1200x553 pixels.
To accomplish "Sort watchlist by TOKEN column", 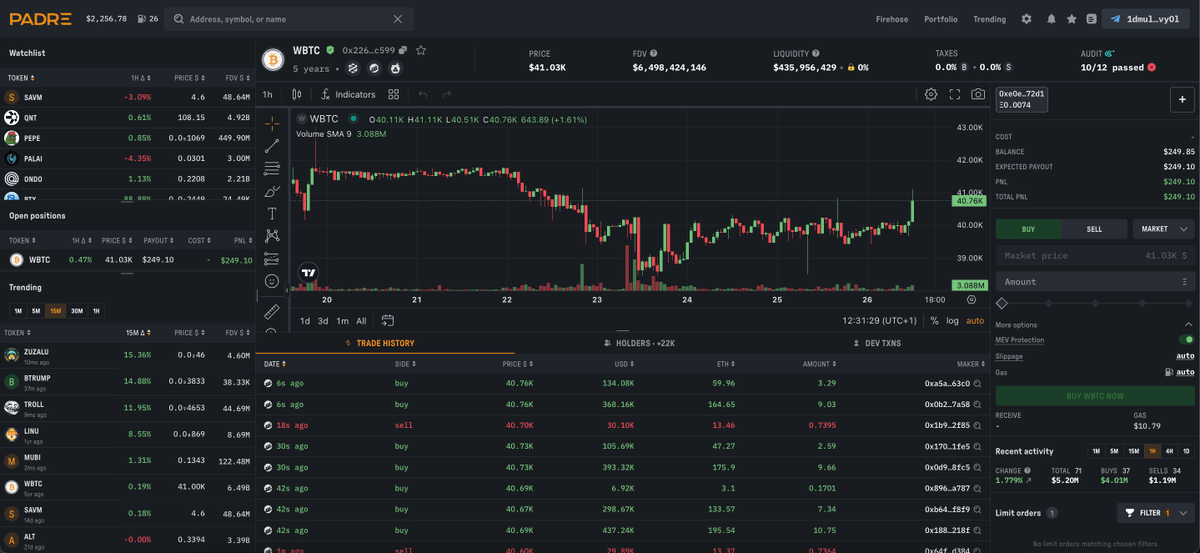I will (22, 78).
